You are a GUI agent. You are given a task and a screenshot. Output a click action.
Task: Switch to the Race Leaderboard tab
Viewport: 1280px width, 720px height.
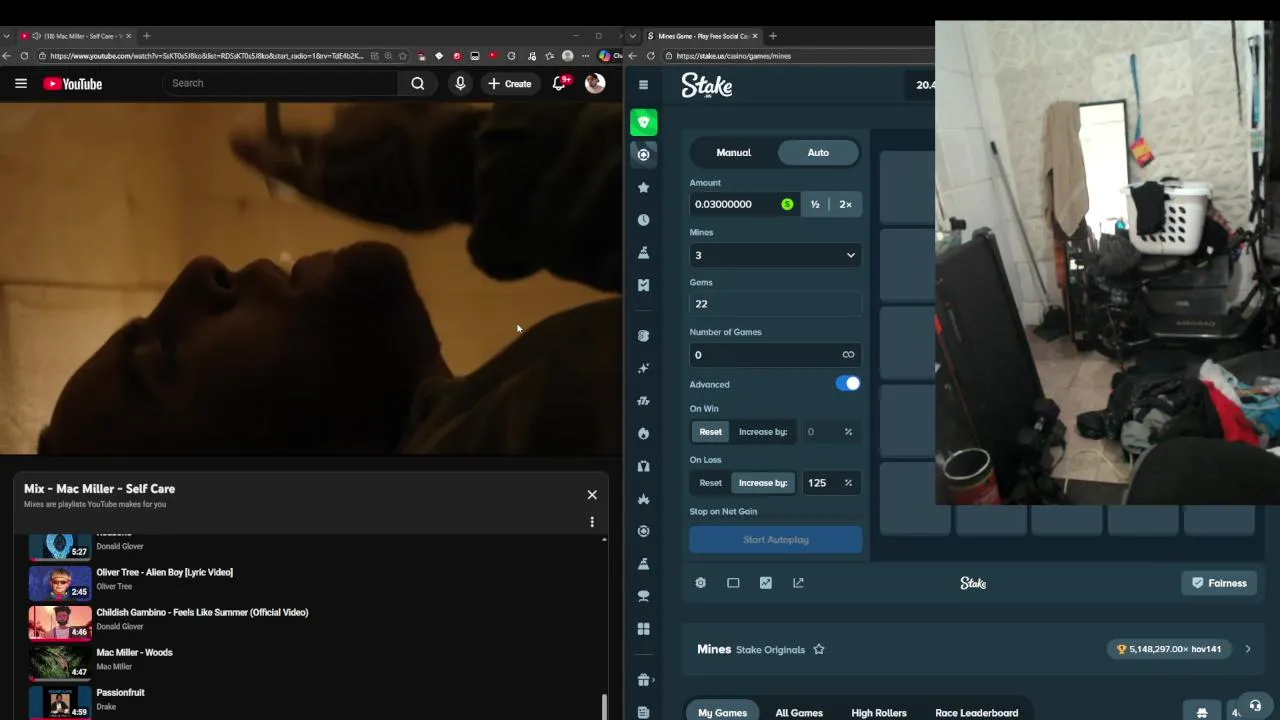click(x=977, y=712)
